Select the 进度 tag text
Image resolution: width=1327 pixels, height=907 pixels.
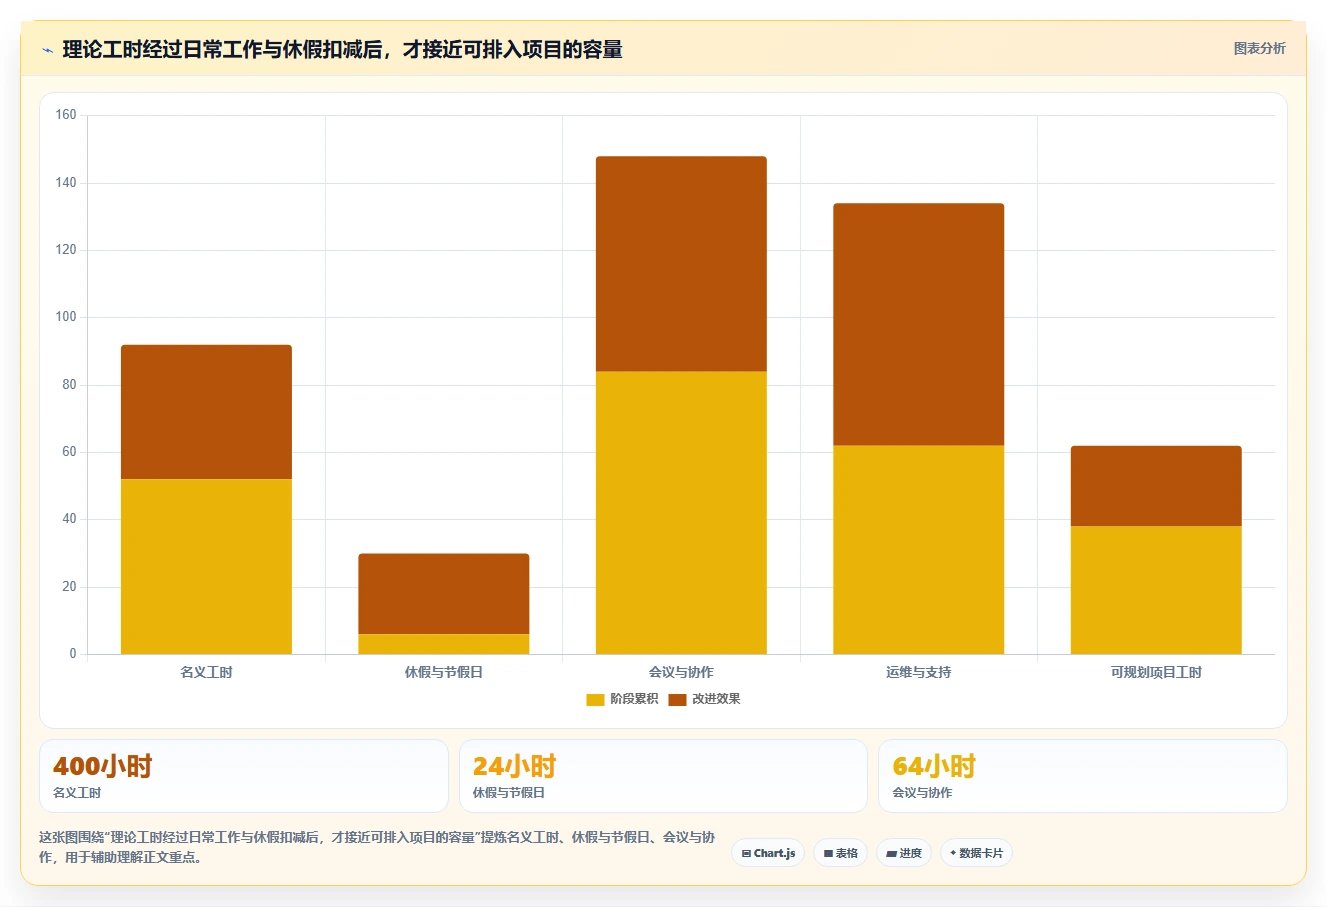[x=910, y=853]
